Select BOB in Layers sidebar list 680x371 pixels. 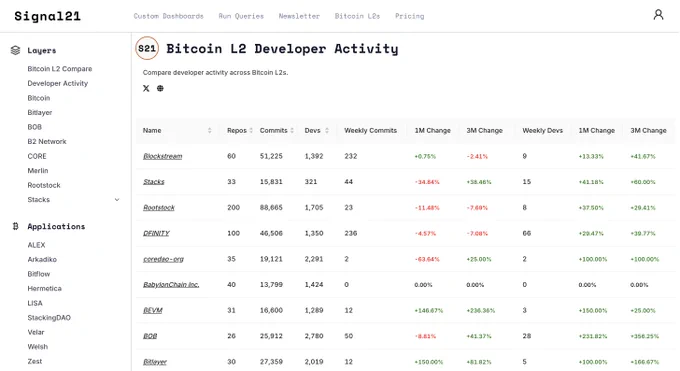[34, 127]
